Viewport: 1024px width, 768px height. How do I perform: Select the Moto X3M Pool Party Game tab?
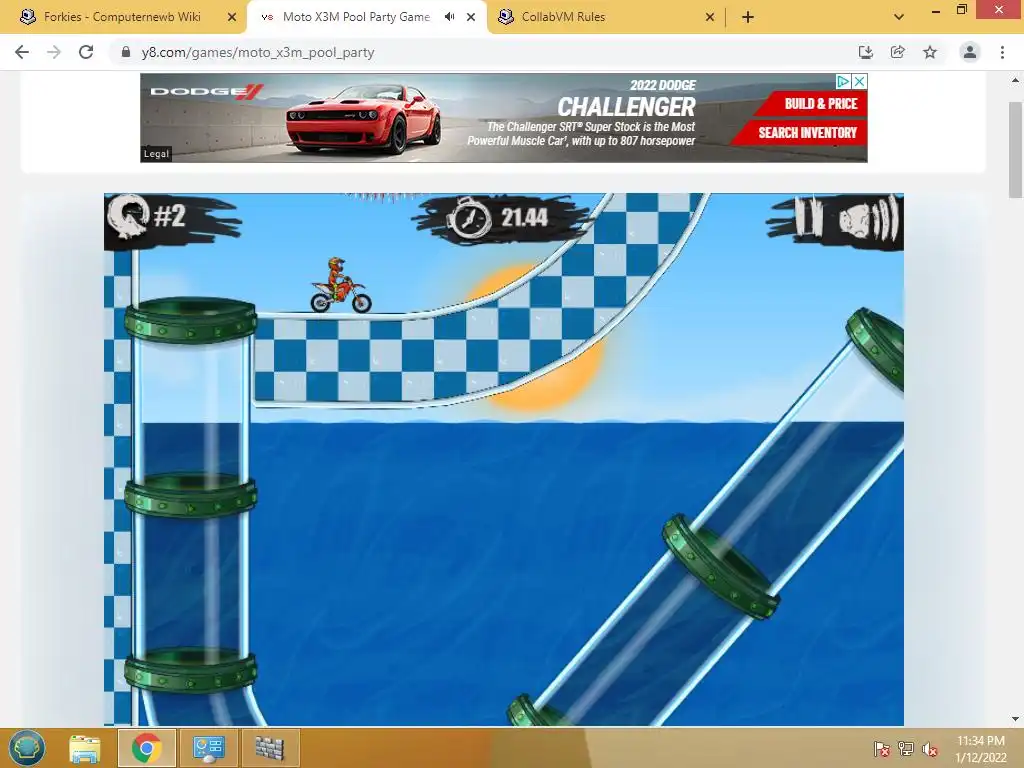pos(356,17)
